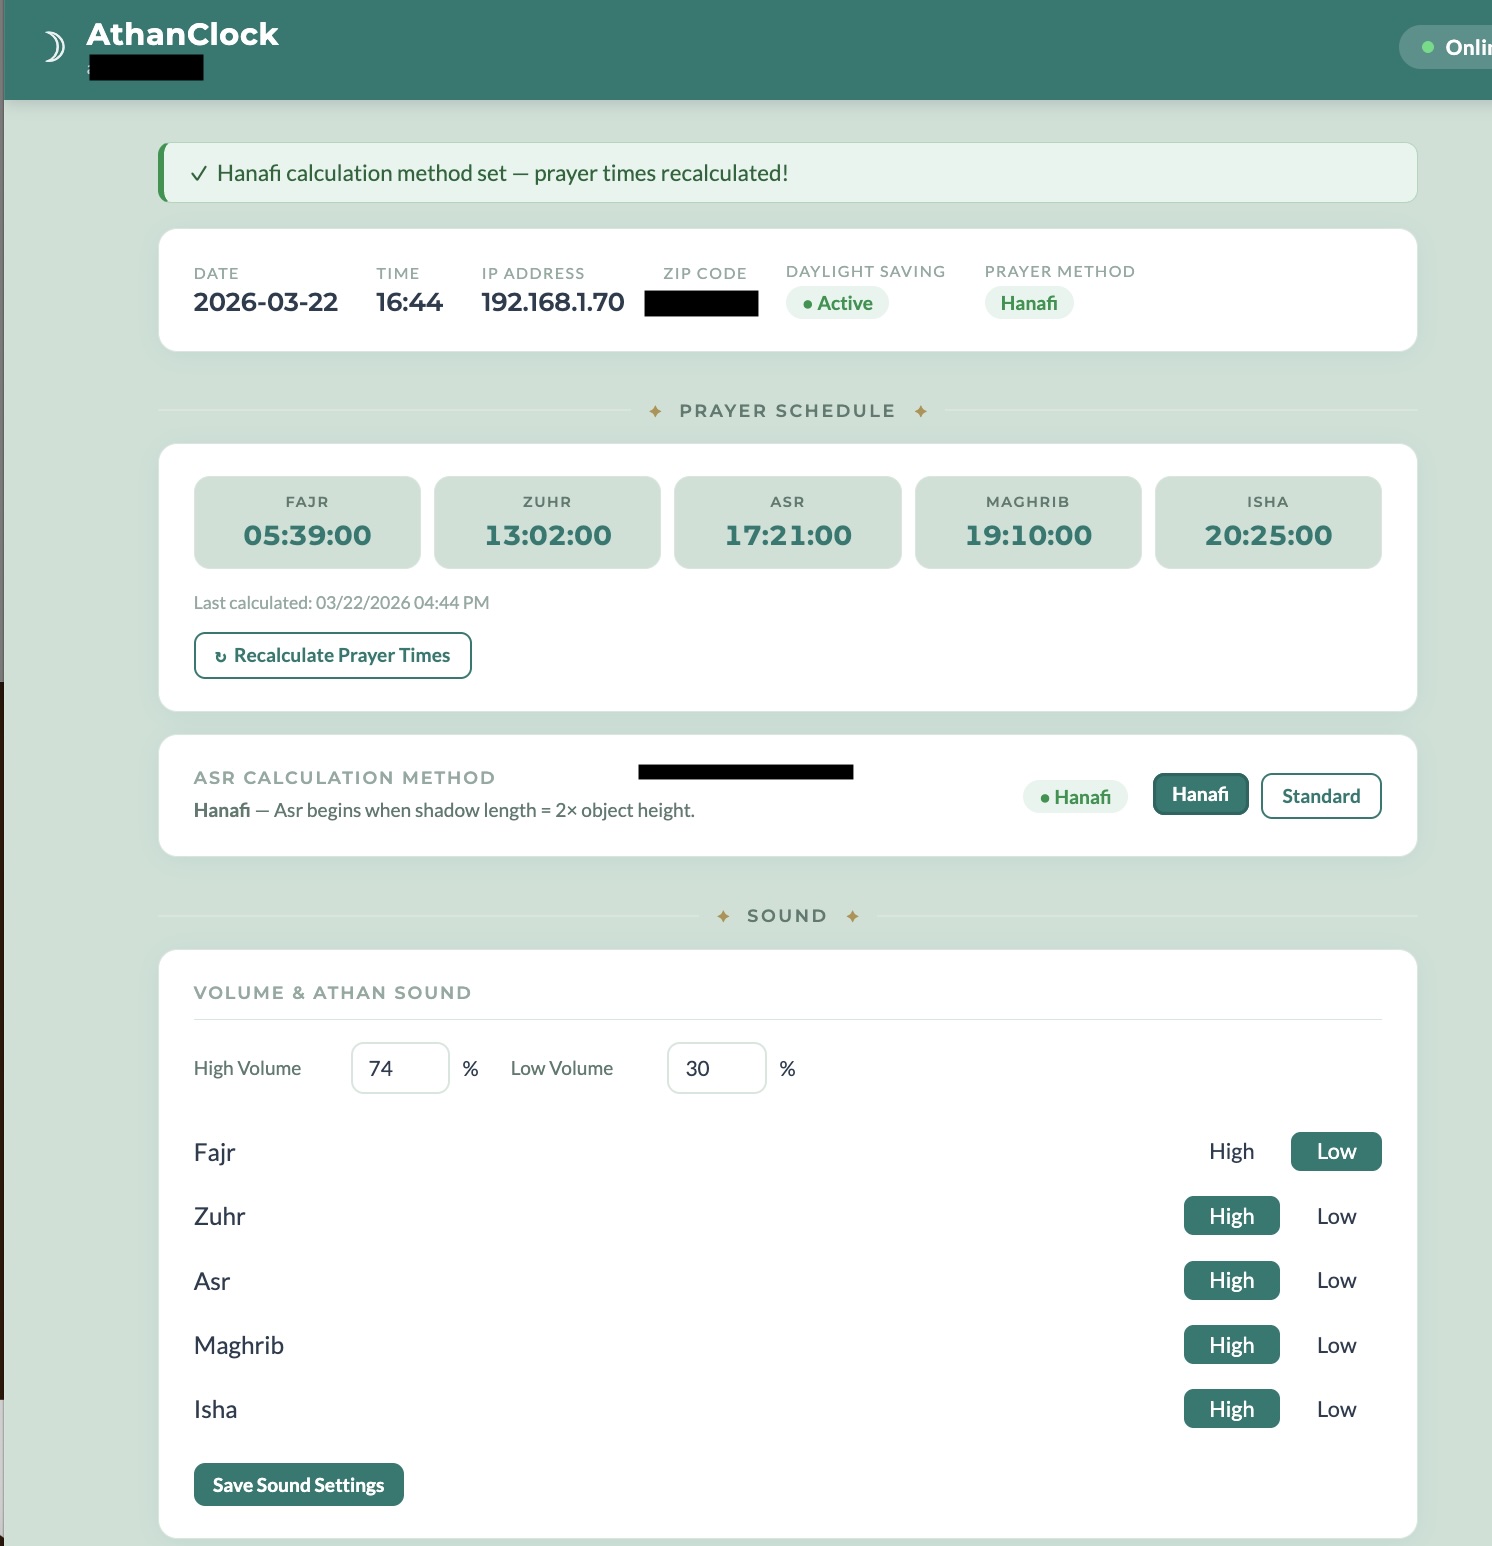Select the Hanafi calculation method button
The image size is (1492, 1546).
(1200, 794)
